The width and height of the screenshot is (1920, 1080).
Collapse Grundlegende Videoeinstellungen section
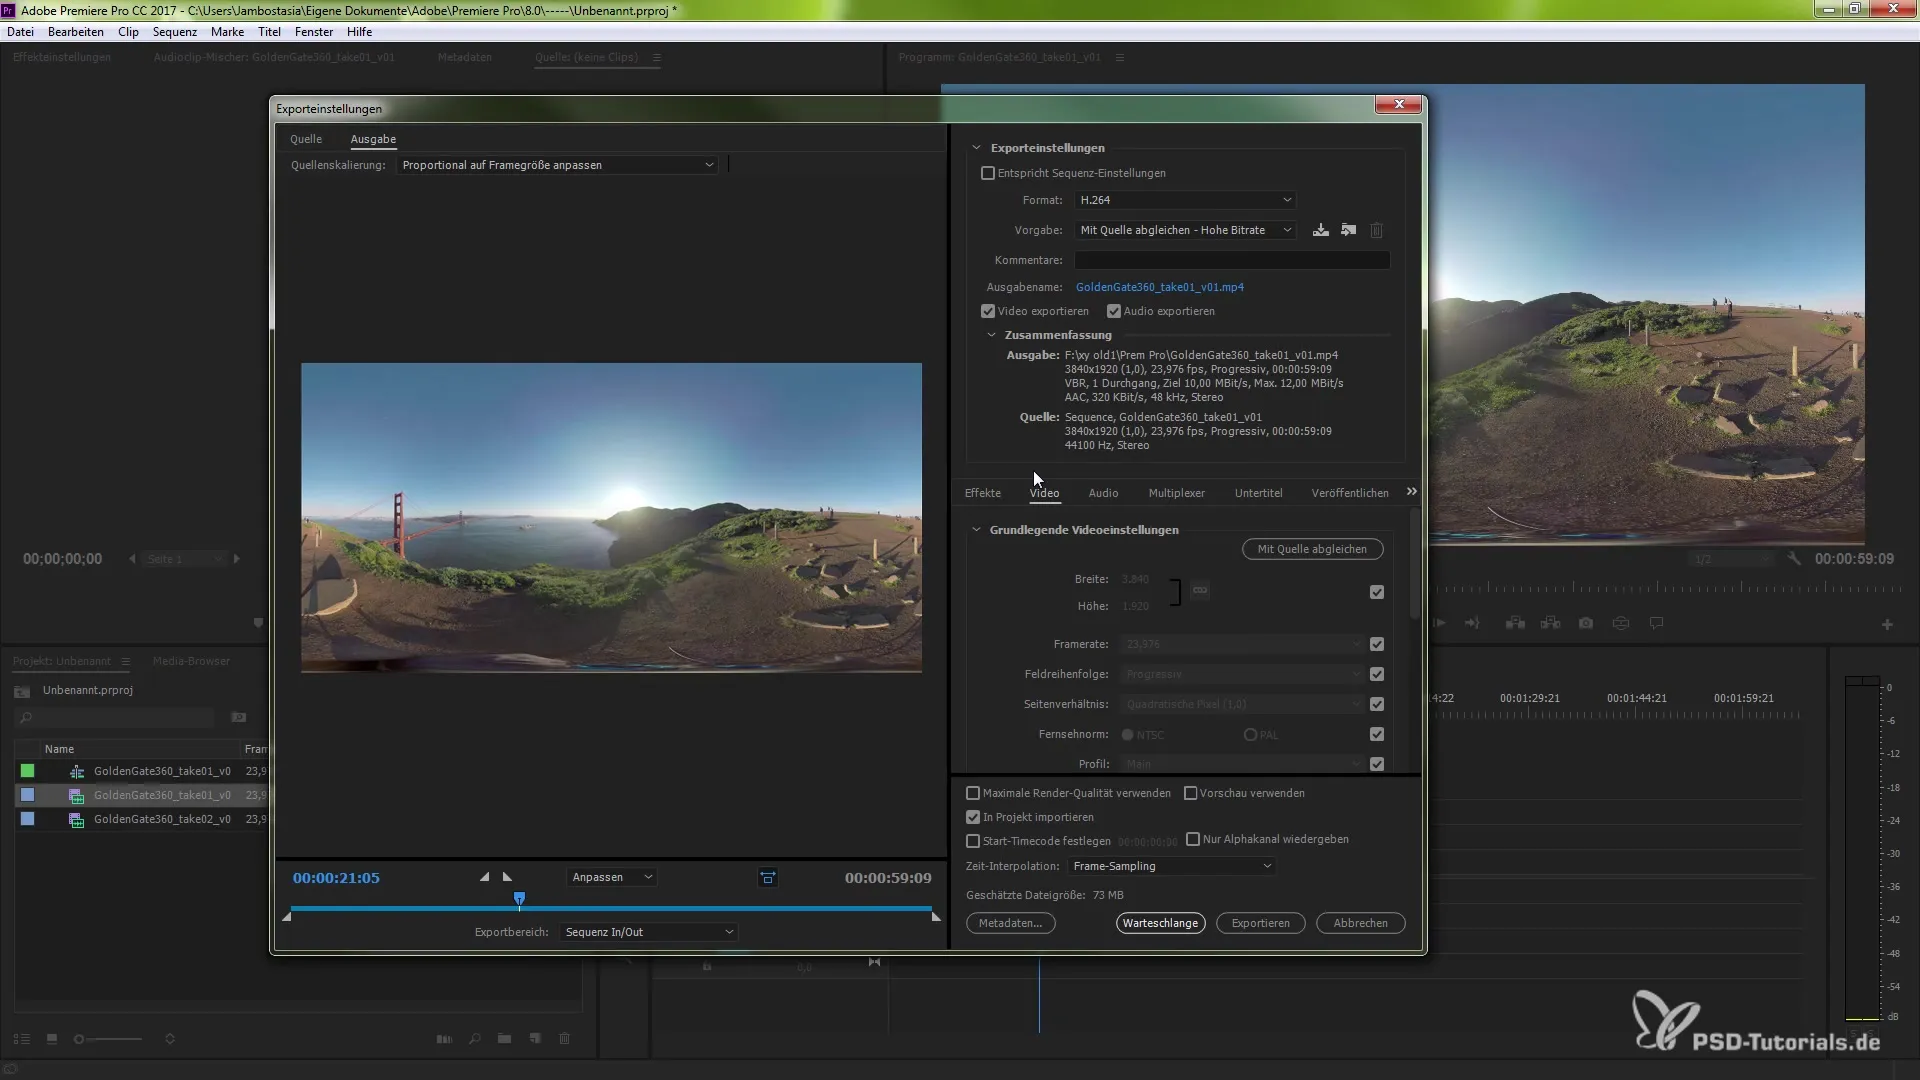click(976, 530)
